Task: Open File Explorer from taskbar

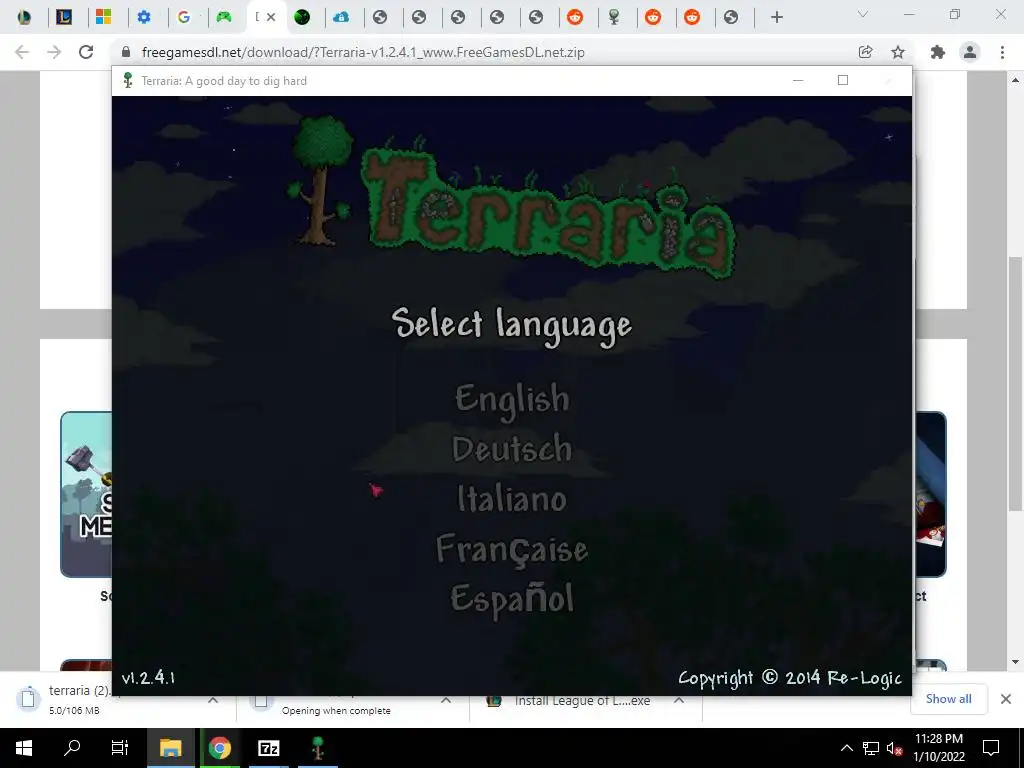Action: (170, 748)
